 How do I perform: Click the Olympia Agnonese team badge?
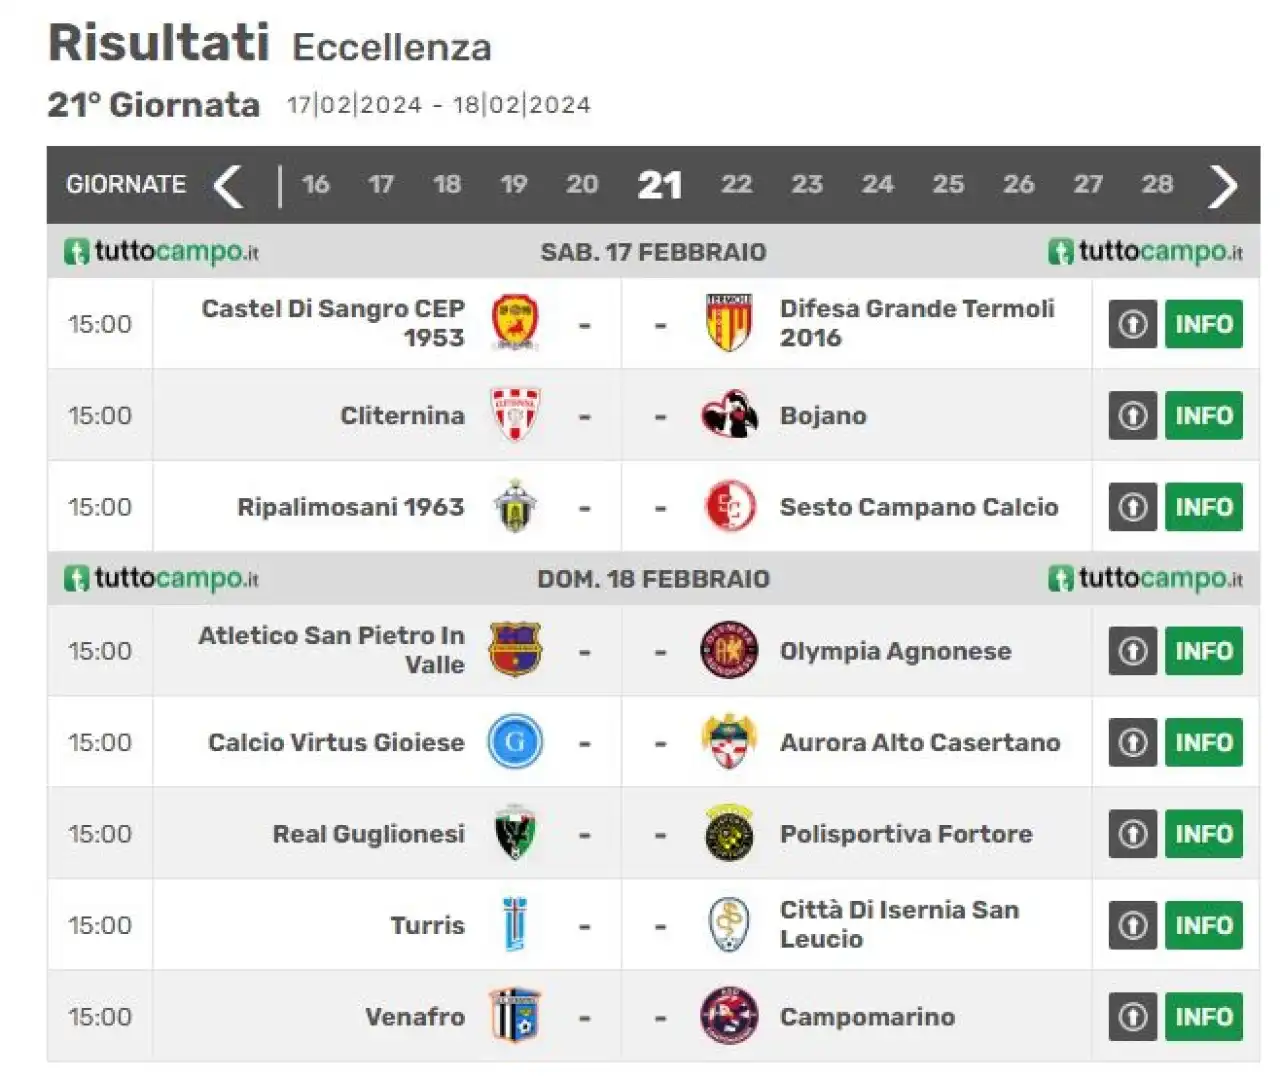pos(729,650)
